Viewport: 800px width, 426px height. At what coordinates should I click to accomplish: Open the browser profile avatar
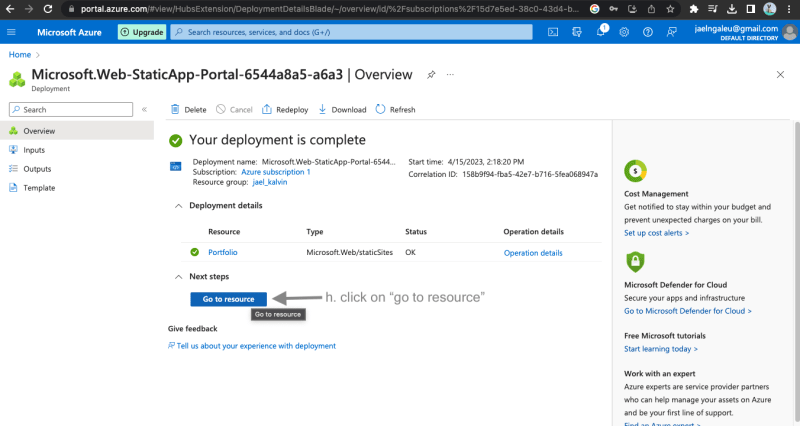pos(769,9)
